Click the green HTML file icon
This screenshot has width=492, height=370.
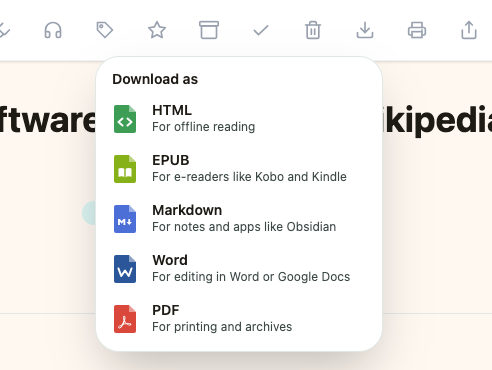click(x=125, y=119)
